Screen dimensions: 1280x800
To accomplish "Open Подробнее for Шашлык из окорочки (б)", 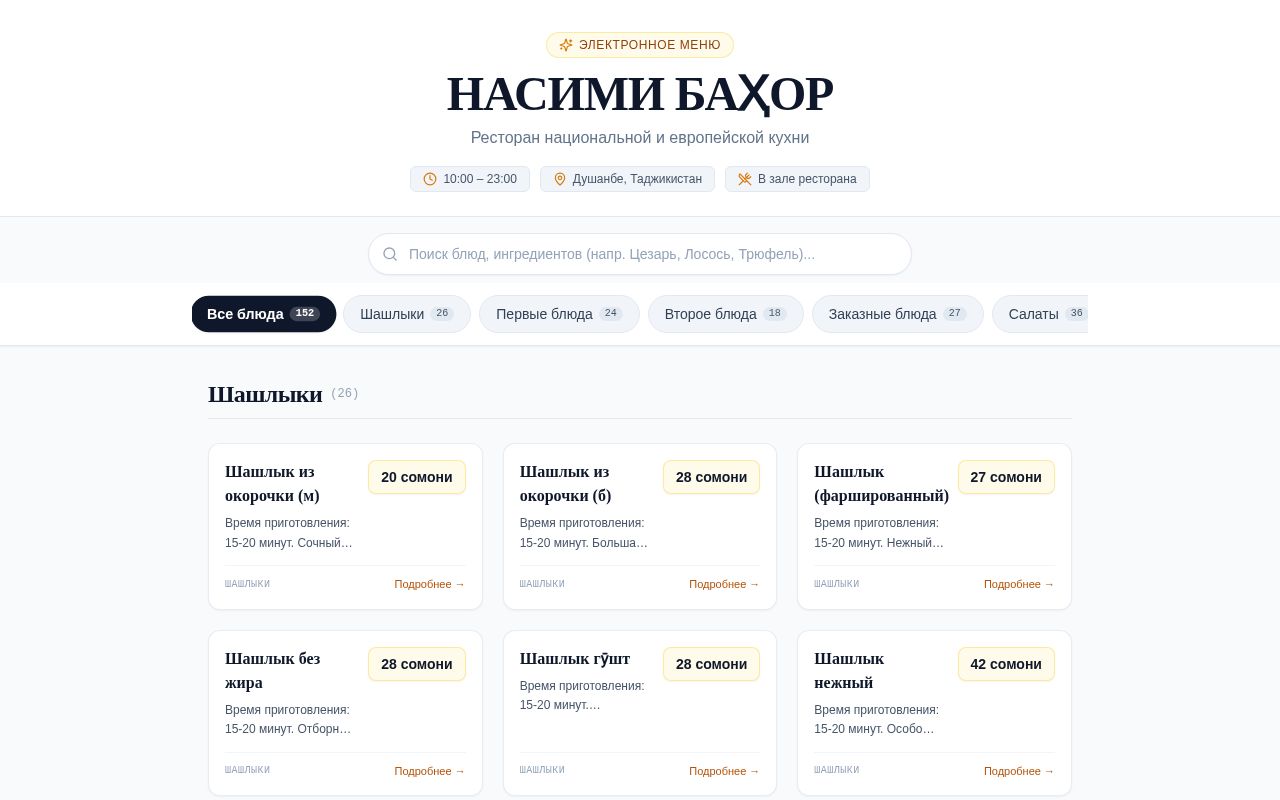I will pos(724,584).
